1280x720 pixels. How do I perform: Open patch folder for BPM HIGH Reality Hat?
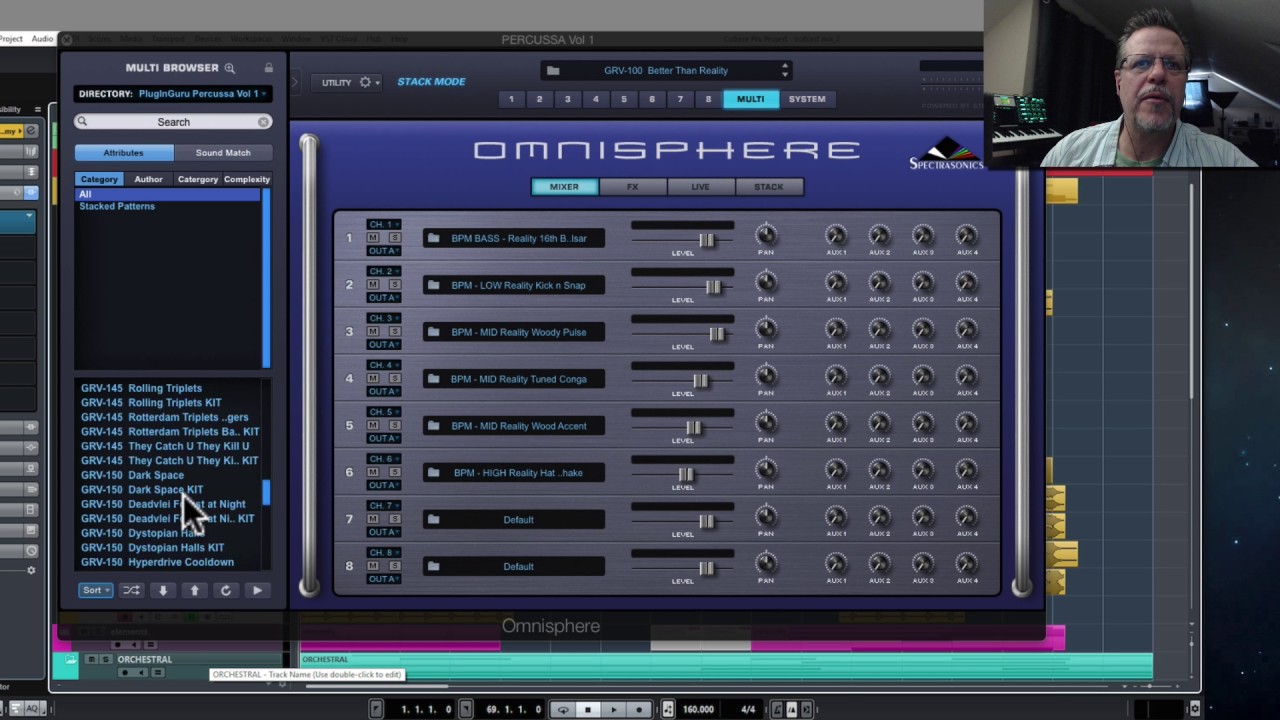pyautogui.click(x=433, y=473)
